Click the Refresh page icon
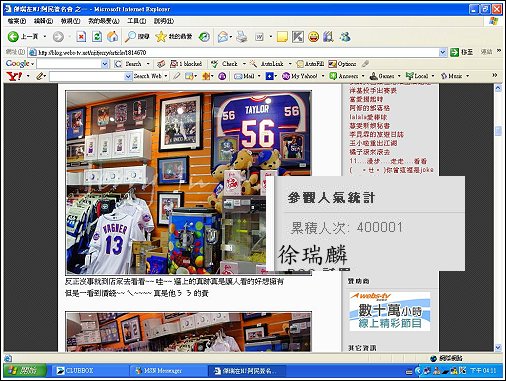Screen dimensions: 506x381 (97, 37)
